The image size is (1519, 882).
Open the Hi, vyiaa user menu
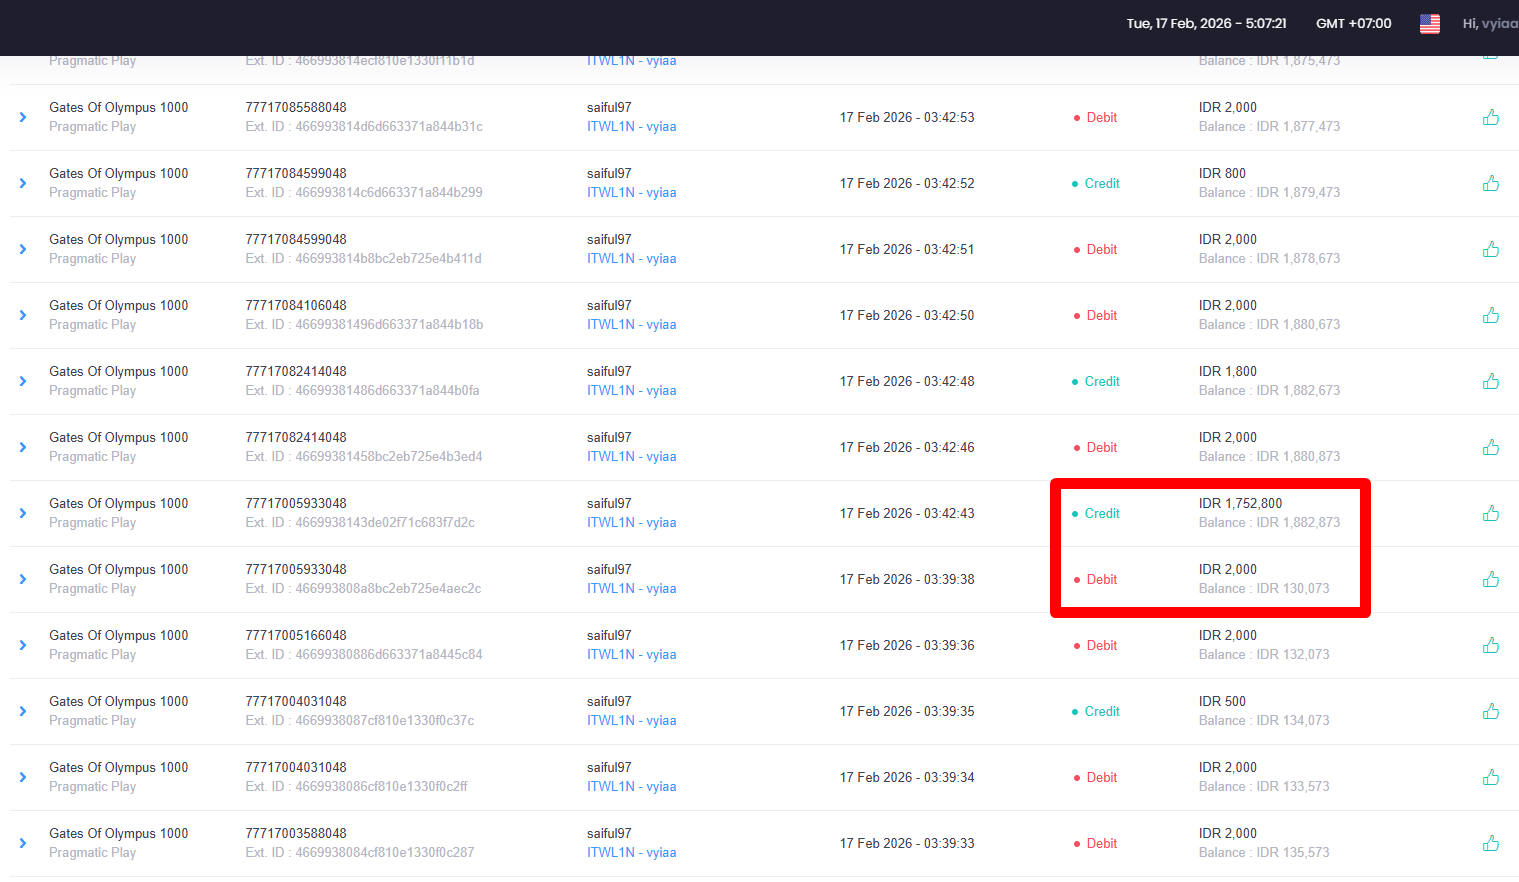[x=1490, y=23]
